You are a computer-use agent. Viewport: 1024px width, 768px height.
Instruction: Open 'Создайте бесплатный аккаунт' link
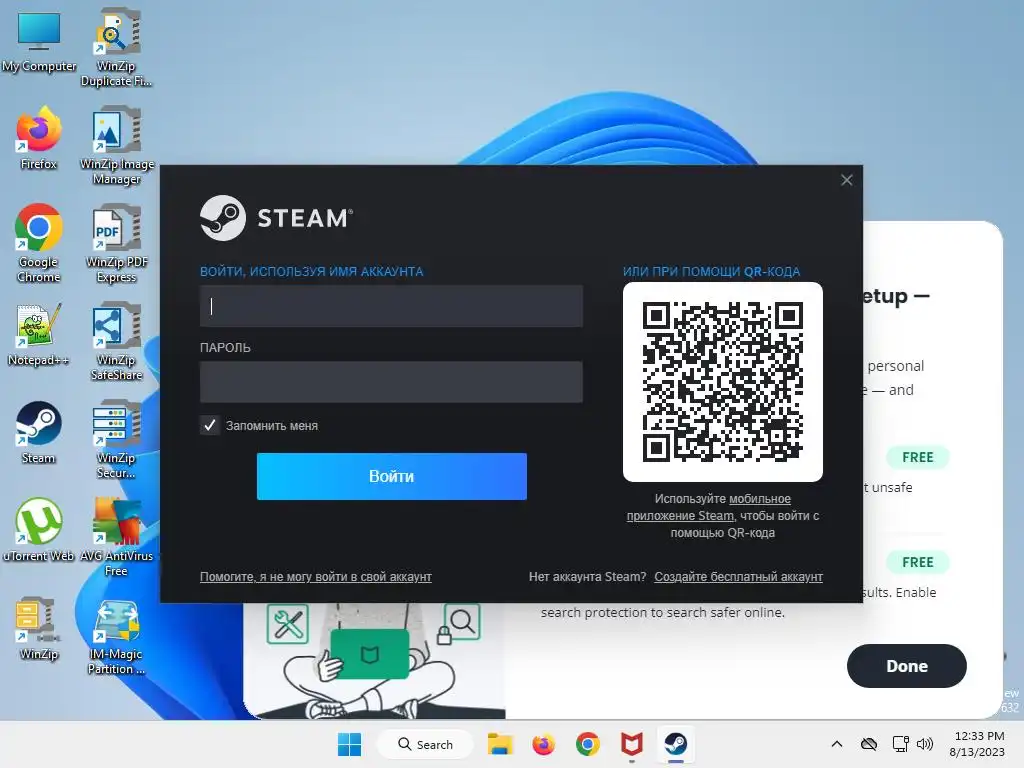(739, 577)
